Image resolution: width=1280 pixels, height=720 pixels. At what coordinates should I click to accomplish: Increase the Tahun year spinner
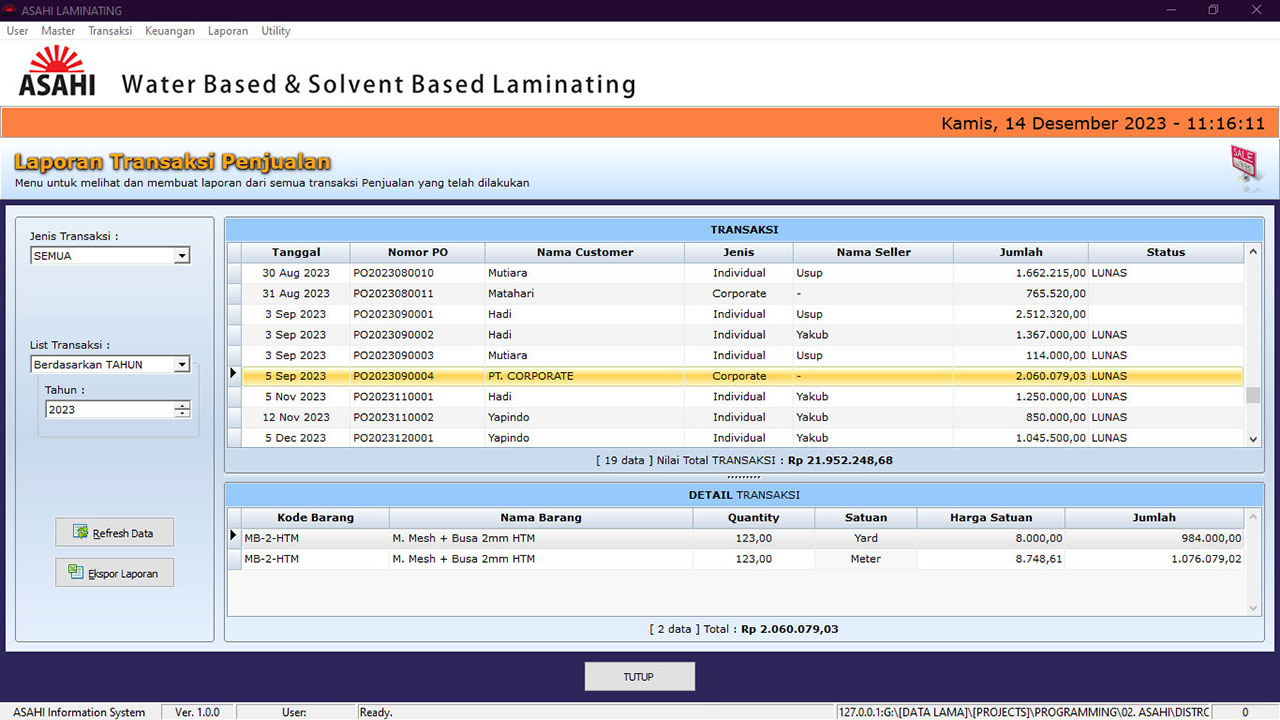point(181,405)
